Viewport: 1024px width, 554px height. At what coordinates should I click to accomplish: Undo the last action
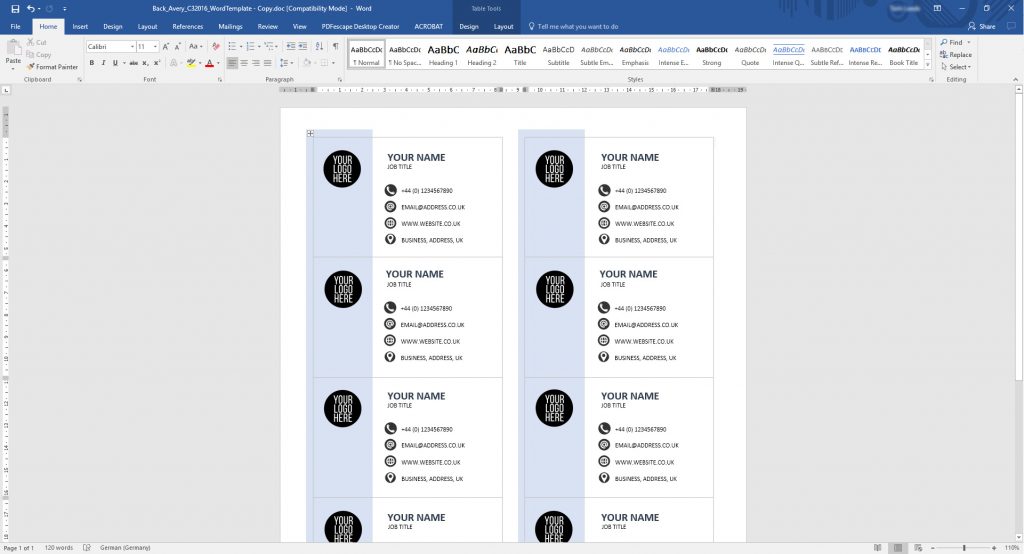pyautogui.click(x=31, y=8)
